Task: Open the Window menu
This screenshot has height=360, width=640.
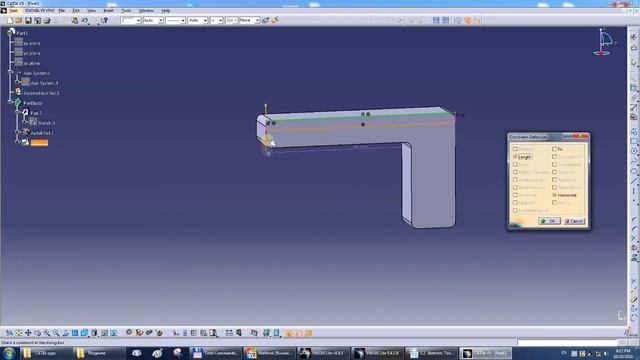Action: (147, 11)
